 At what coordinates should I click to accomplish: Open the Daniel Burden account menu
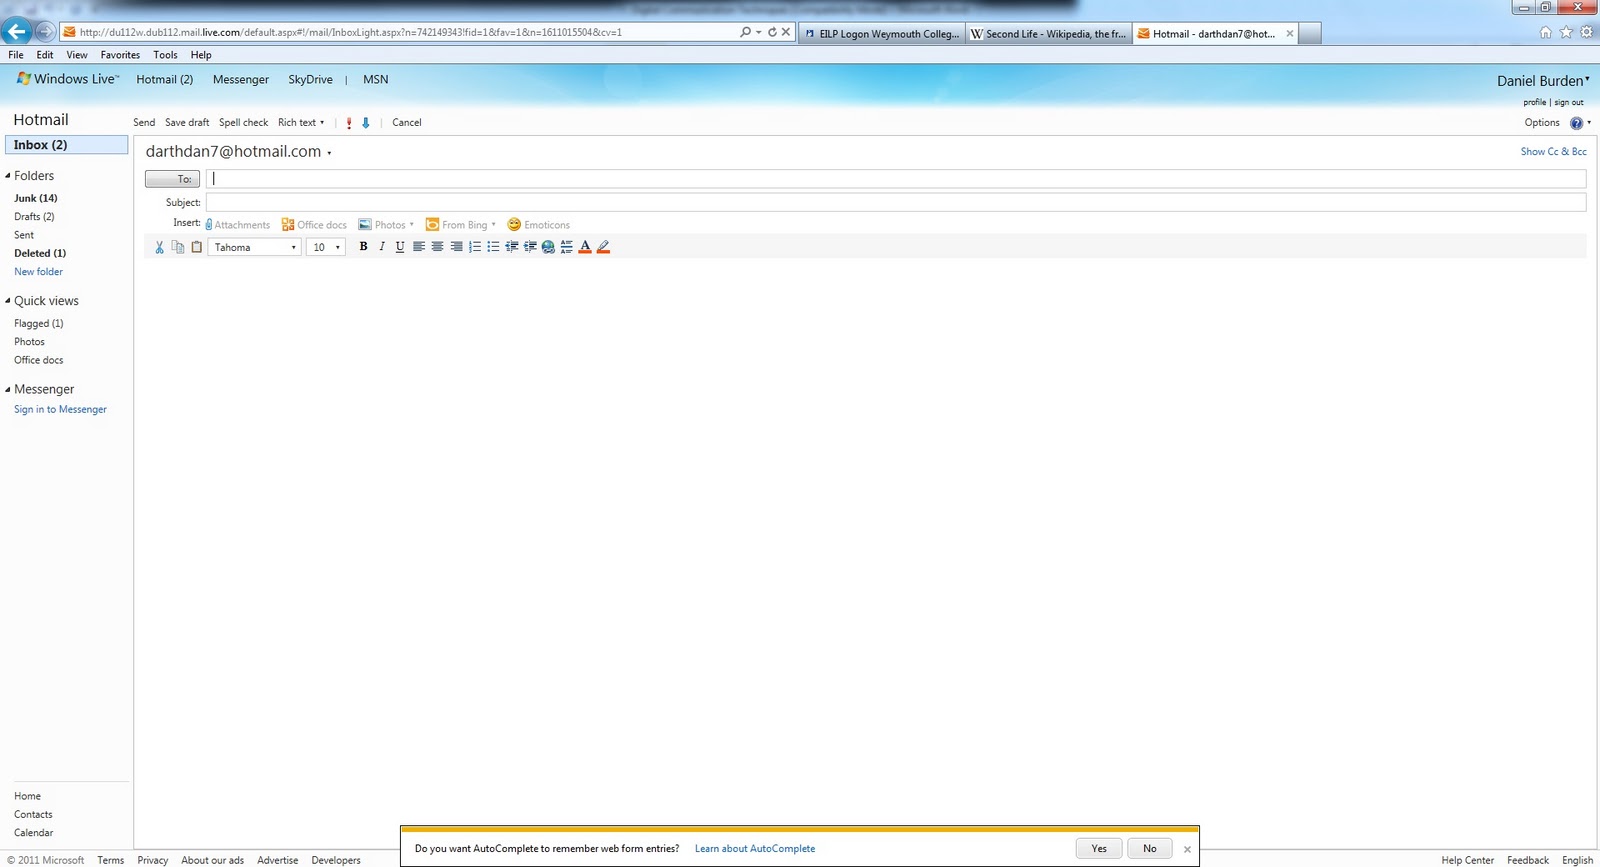point(1543,81)
